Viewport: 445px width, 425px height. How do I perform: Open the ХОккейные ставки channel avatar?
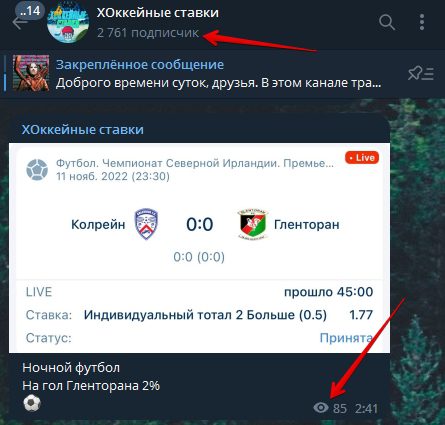[x=68, y=23]
